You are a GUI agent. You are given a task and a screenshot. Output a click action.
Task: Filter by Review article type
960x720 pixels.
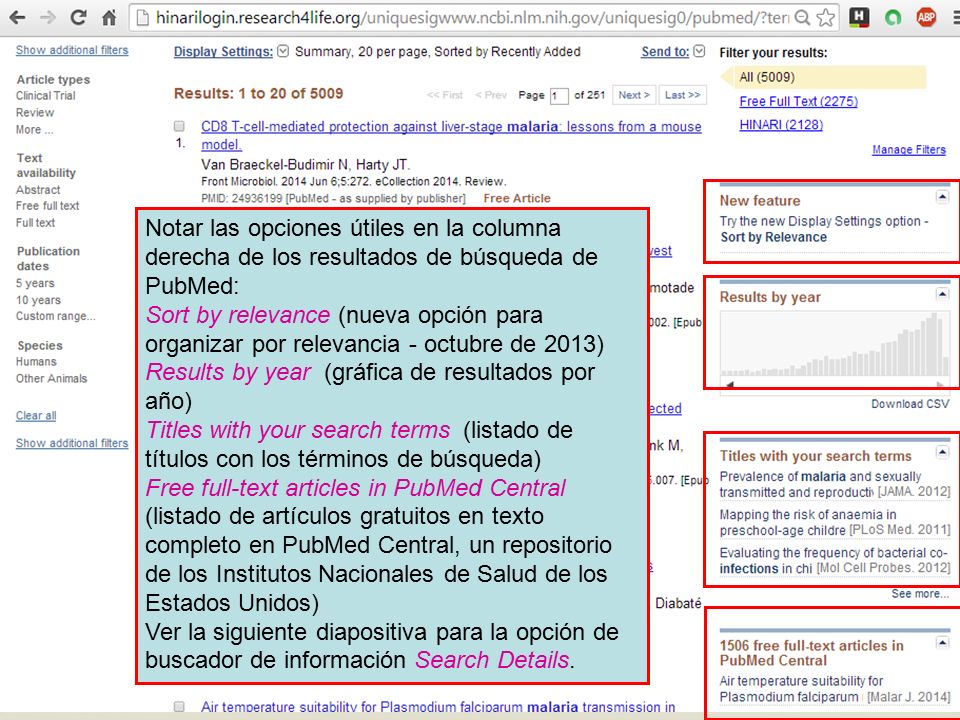pos(35,113)
